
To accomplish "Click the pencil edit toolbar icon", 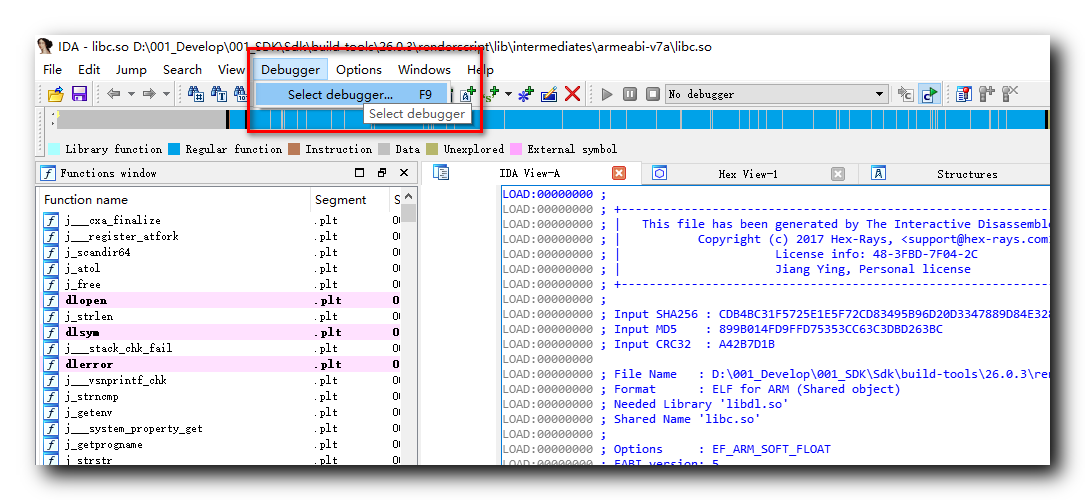I will (x=549, y=94).
